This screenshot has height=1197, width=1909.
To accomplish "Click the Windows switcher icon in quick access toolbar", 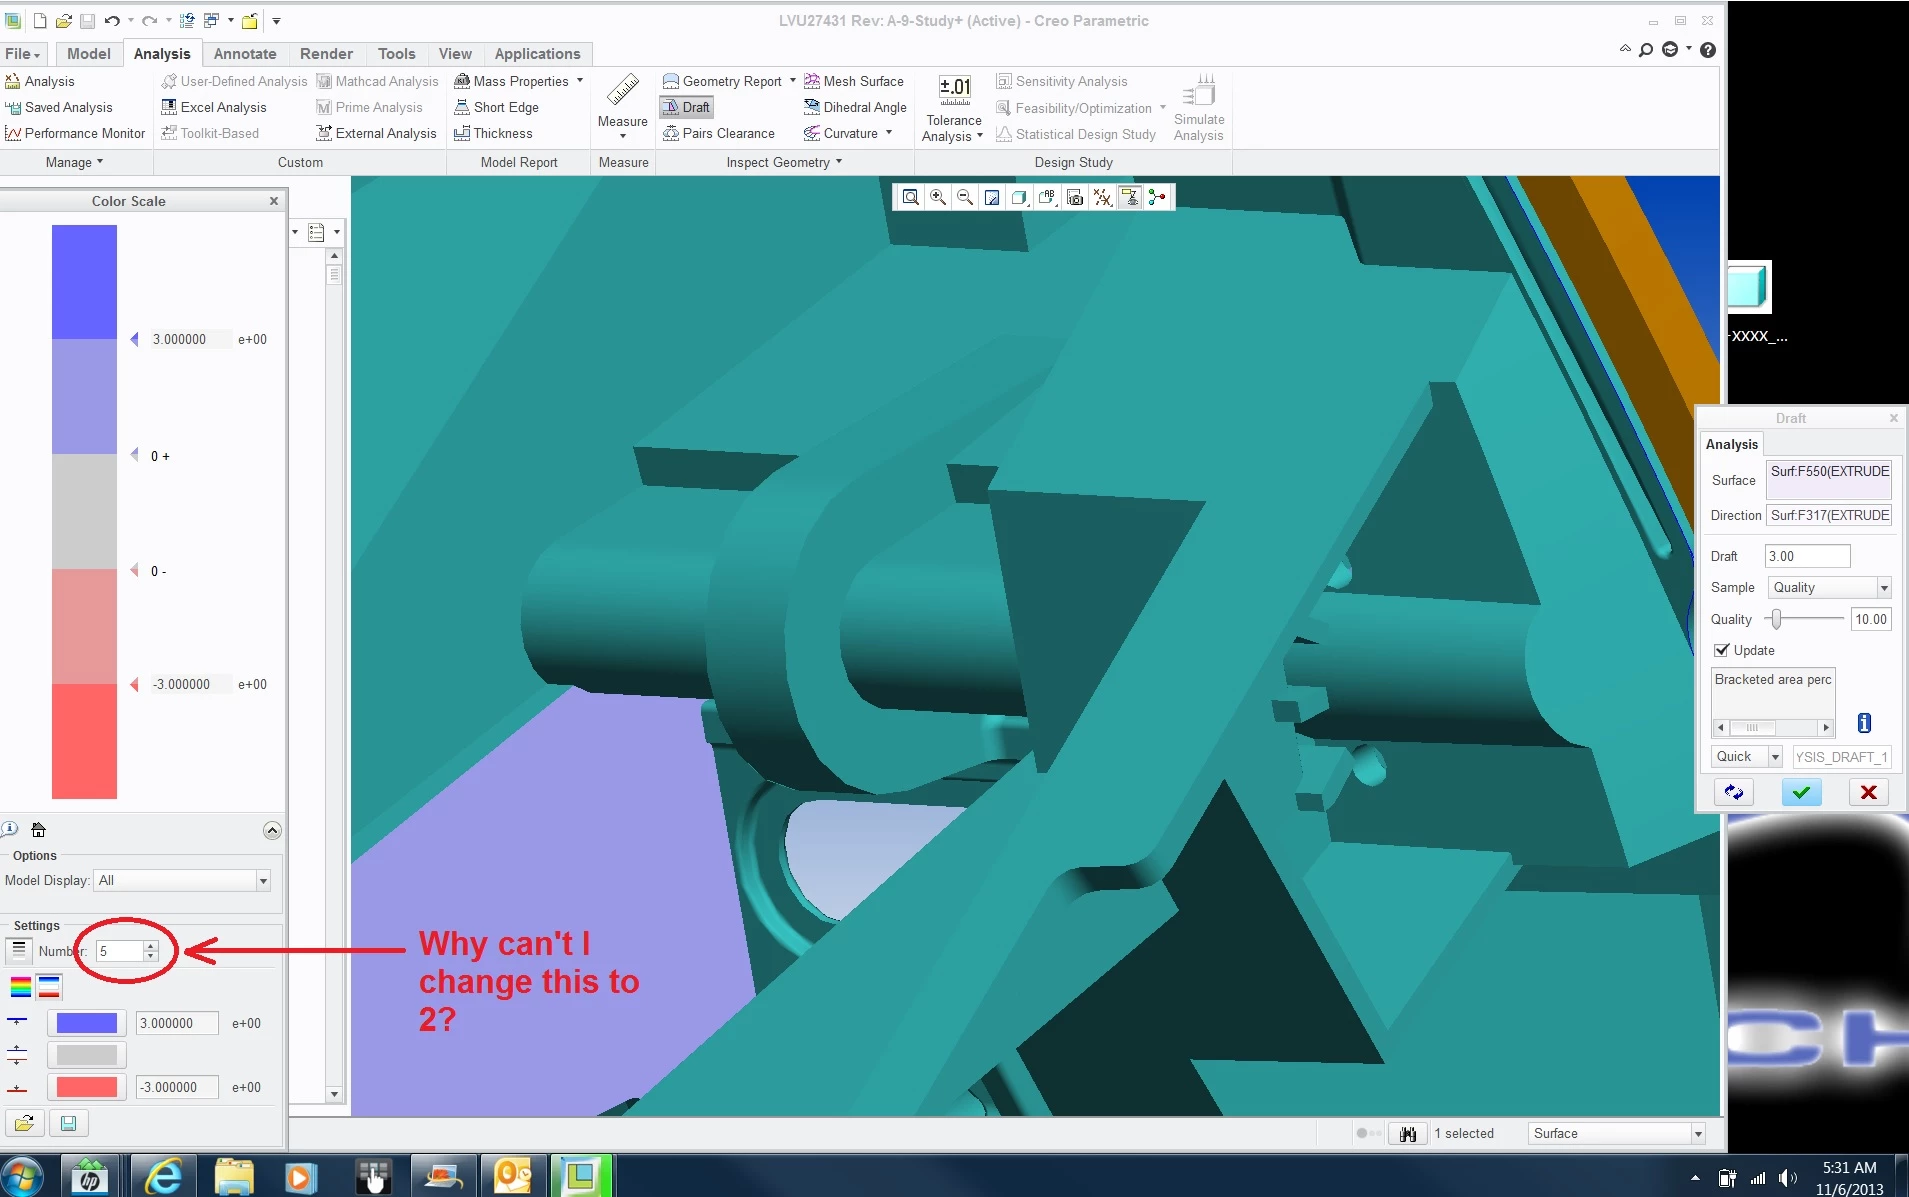I will pos(211,20).
